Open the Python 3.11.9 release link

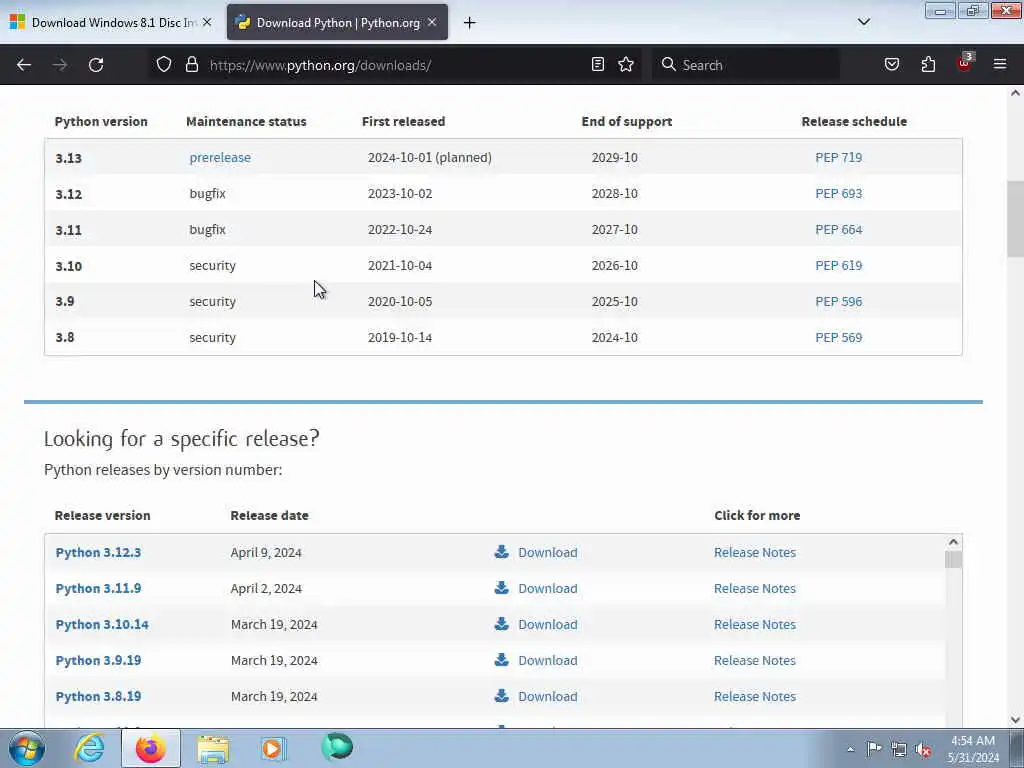click(98, 588)
